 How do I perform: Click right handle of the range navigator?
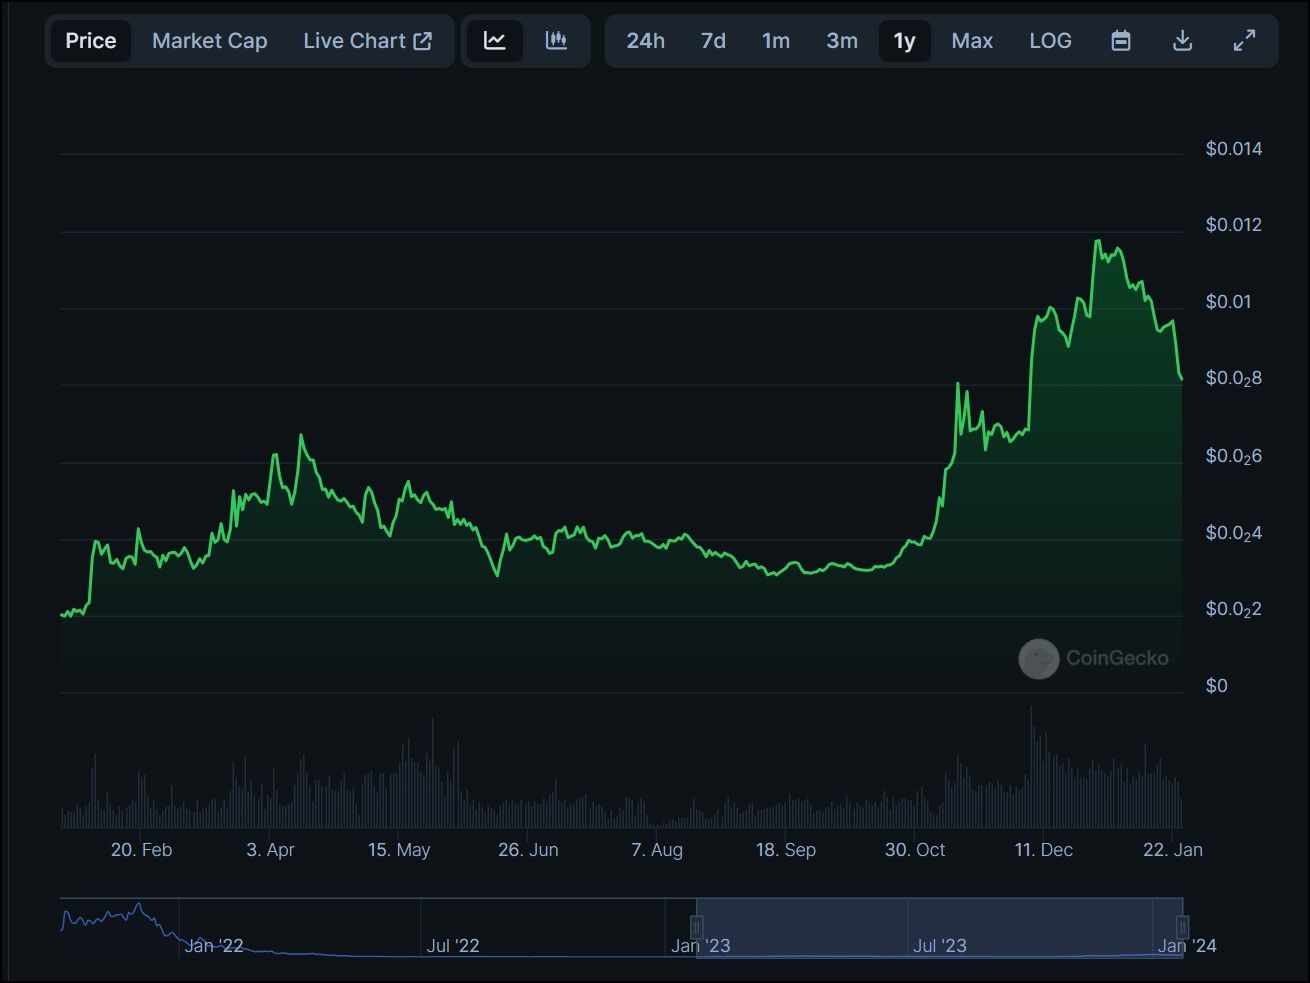click(x=1182, y=926)
